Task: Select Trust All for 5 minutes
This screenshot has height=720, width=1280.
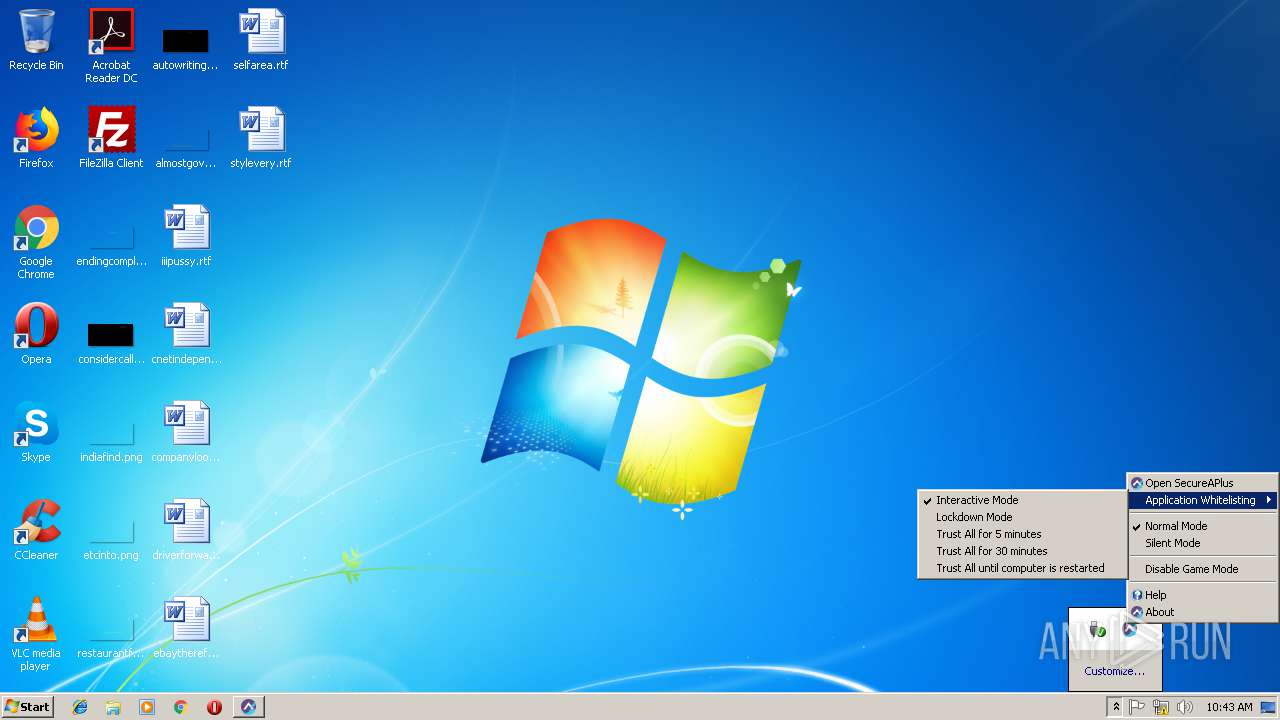Action: (1021, 534)
